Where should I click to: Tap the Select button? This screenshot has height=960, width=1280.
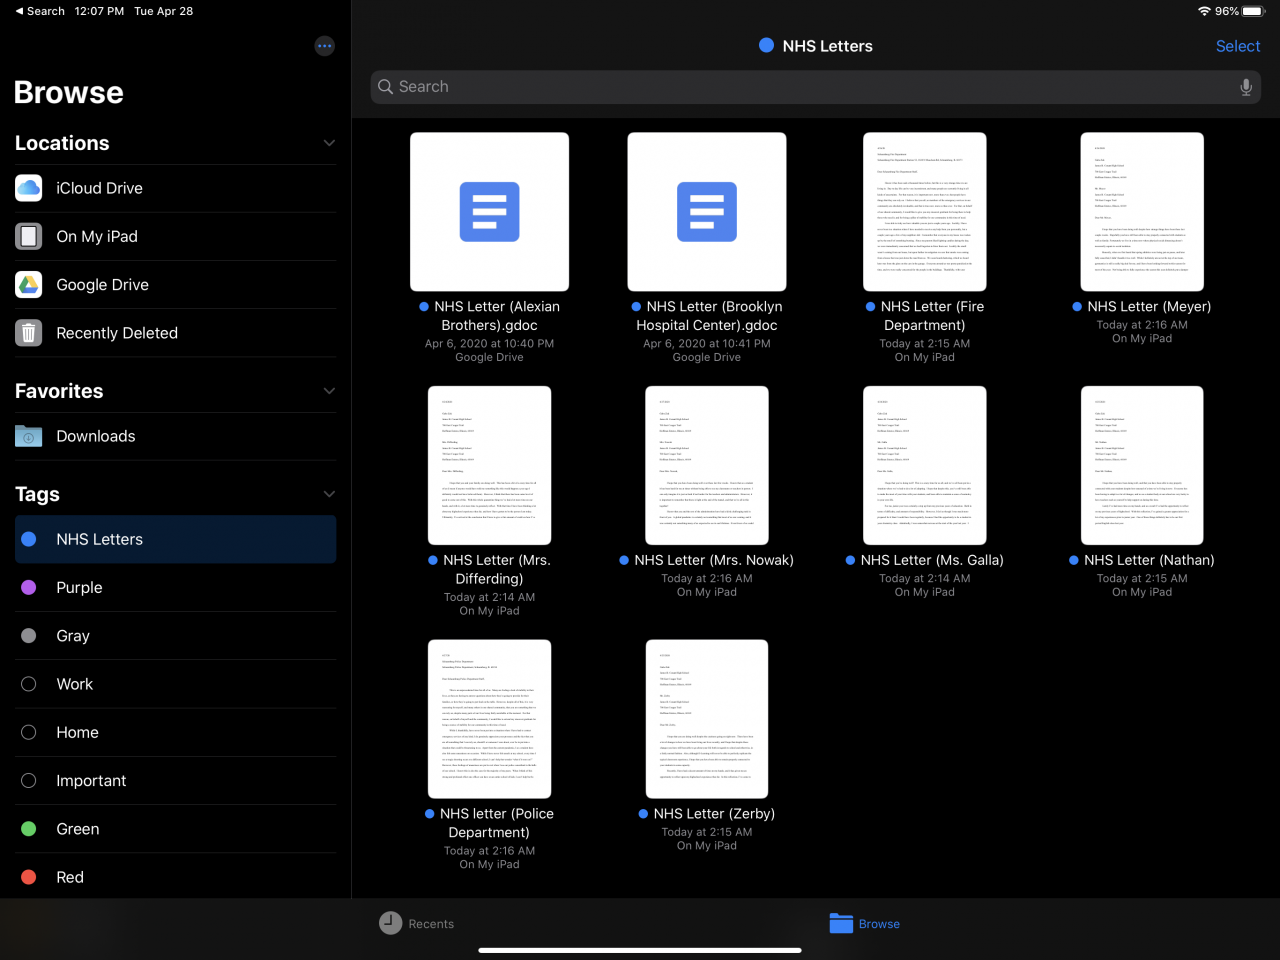[1237, 46]
